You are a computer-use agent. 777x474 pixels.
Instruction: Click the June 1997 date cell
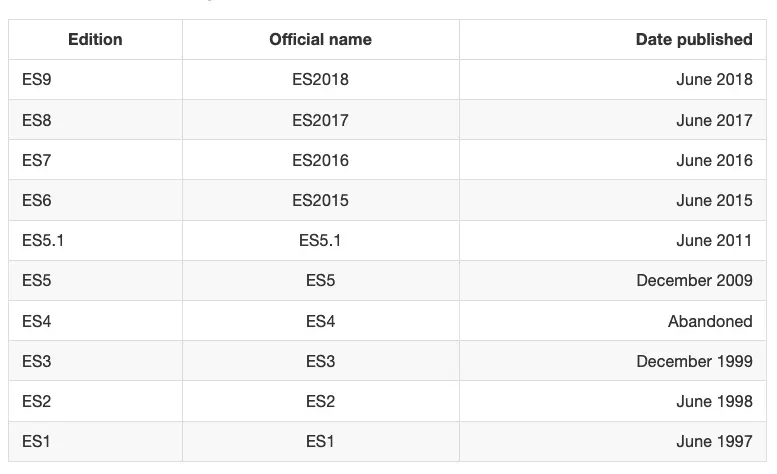coord(714,441)
